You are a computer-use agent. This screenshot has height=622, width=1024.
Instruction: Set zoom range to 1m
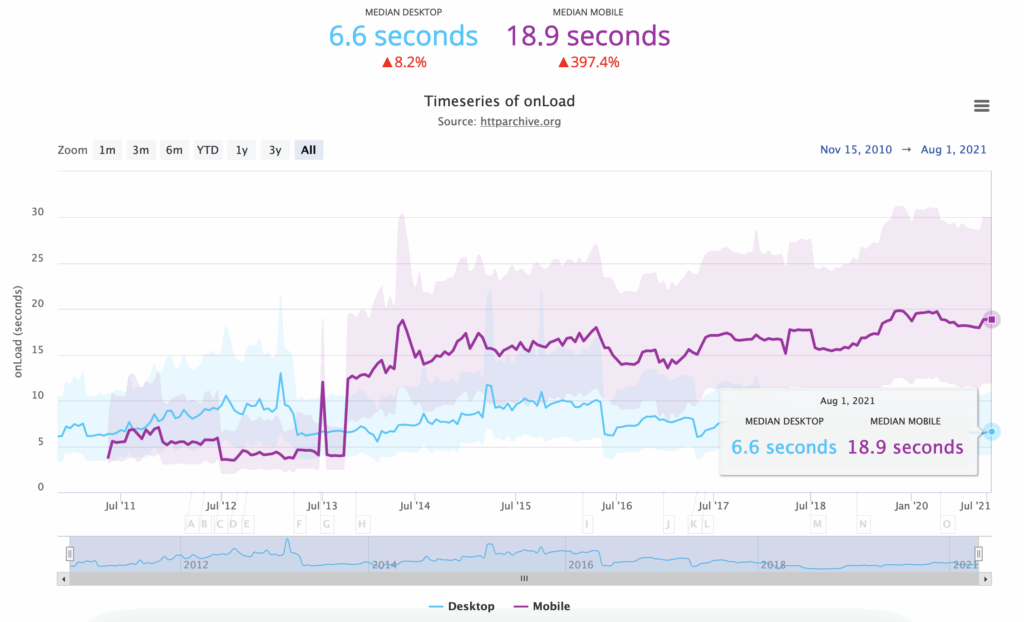(x=107, y=150)
